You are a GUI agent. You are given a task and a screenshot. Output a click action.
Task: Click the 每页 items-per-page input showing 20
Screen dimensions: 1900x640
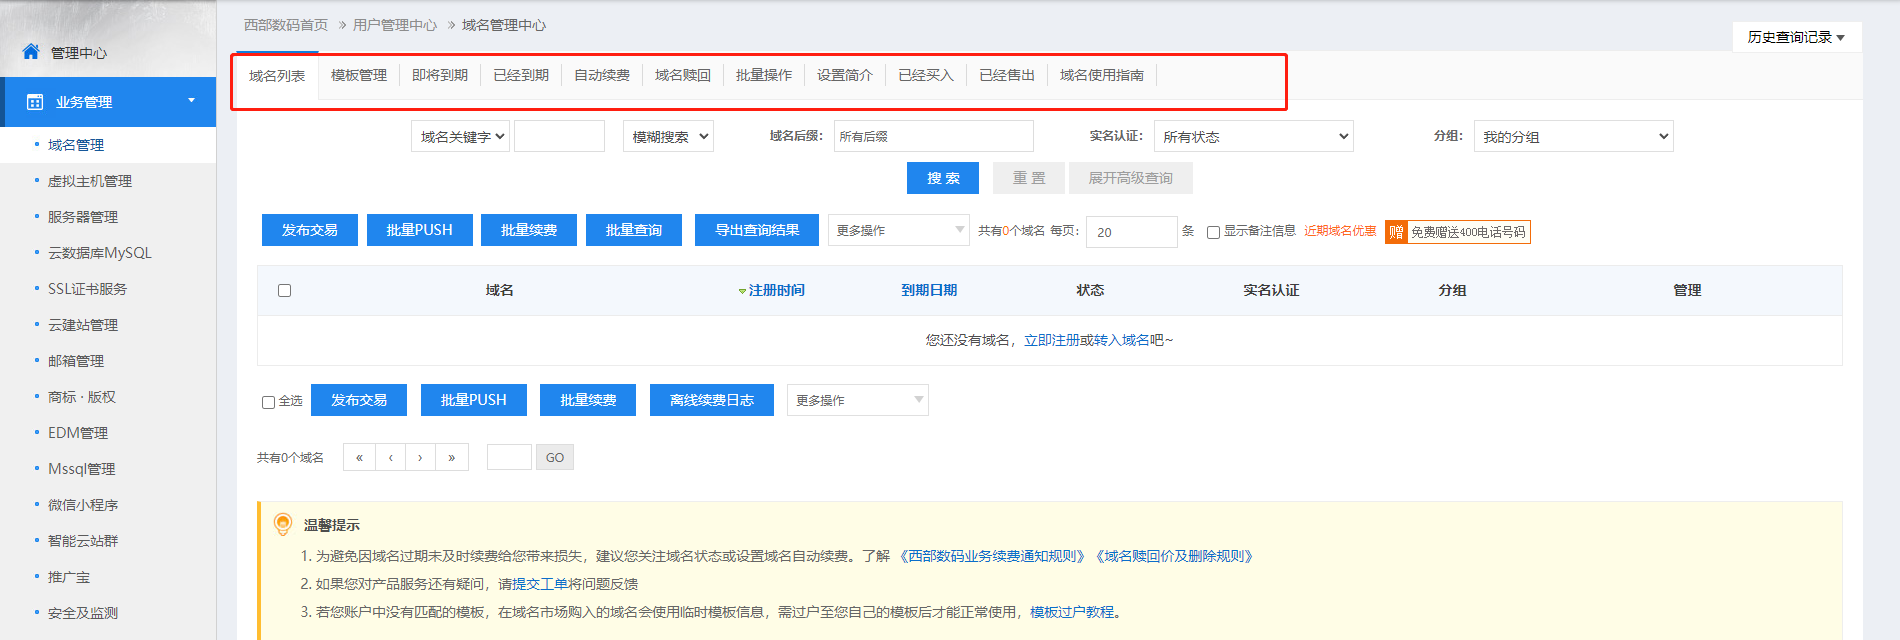click(x=1132, y=232)
